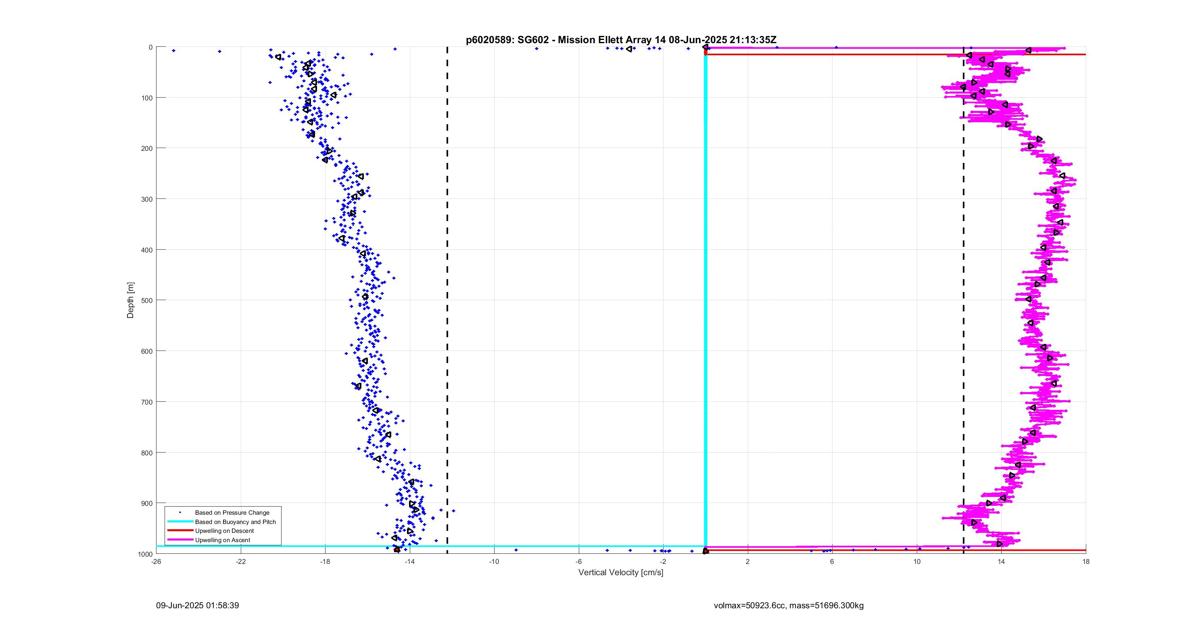The height and width of the screenshot is (622, 1200).
Task: Click the velocity axis tick '-18'
Action: (325, 561)
